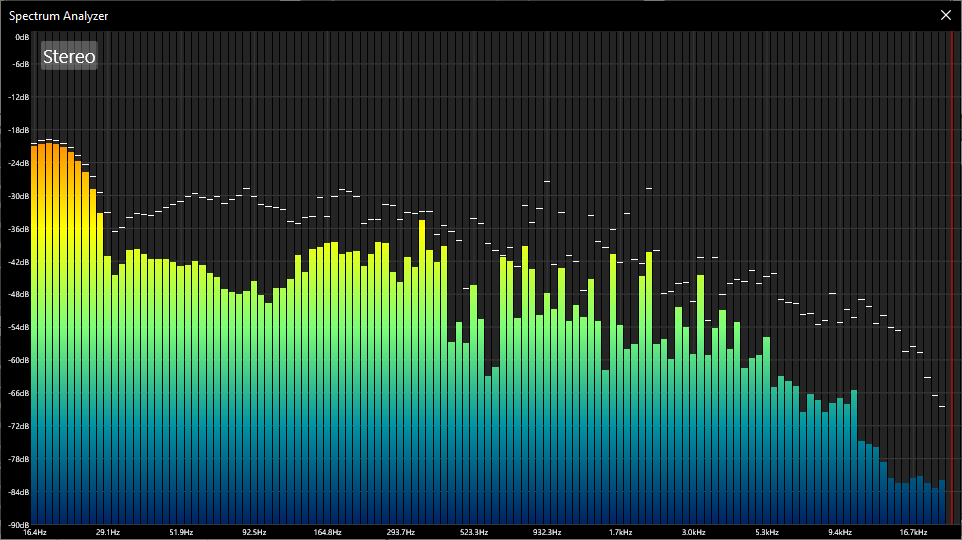Click the 1.7kHz frequency label
This screenshot has height=540, width=962.
click(x=620, y=533)
